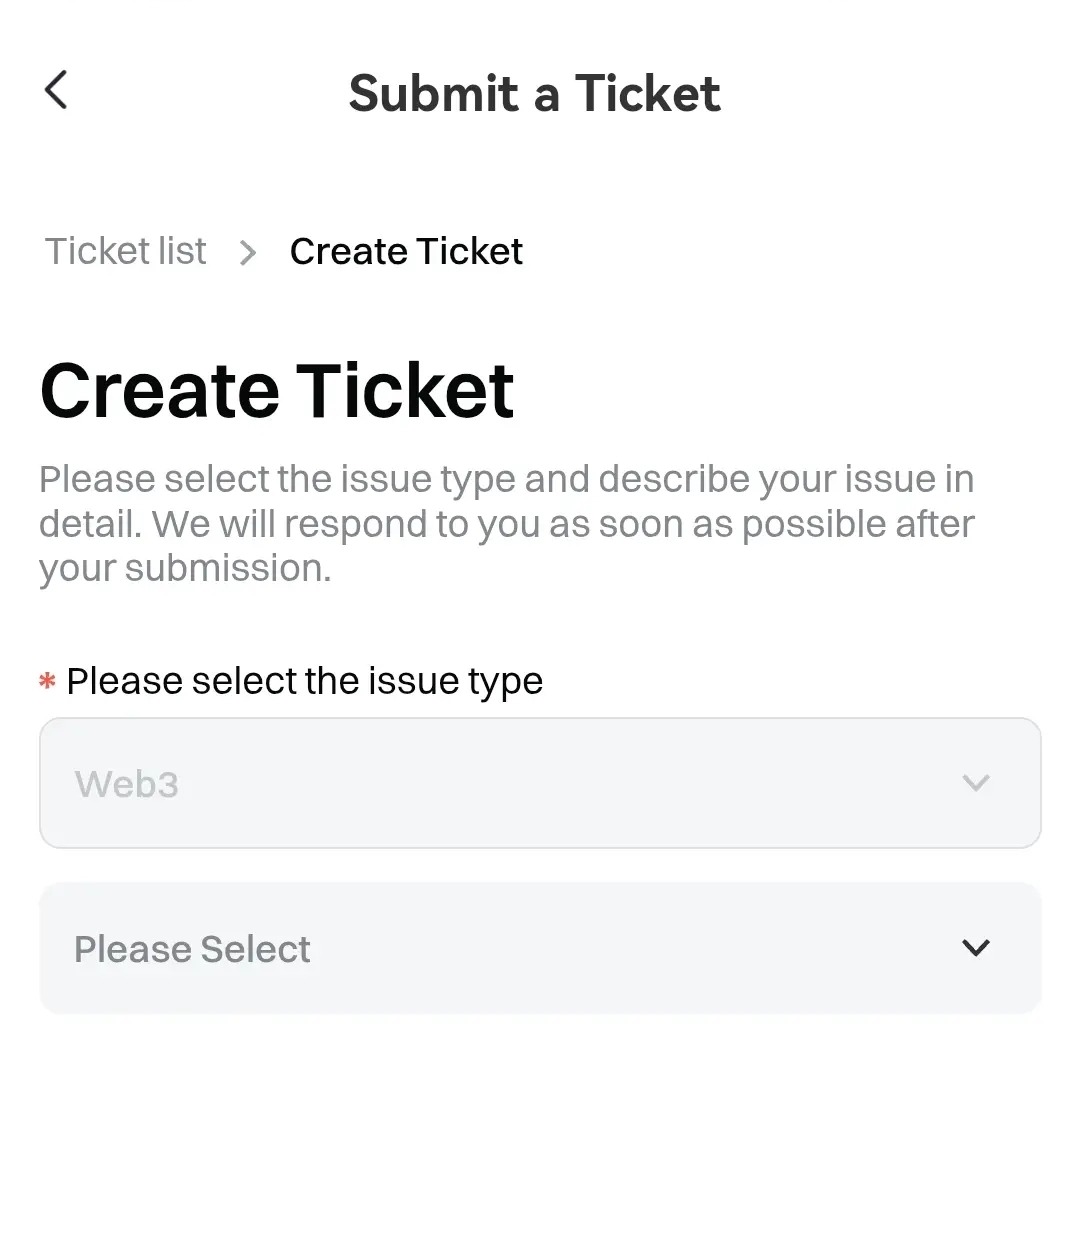Image resolution: width=1080 pixels, height=1260 pixels.
Task: Click the large Create Ticket heading
Action: pos(277,390)
